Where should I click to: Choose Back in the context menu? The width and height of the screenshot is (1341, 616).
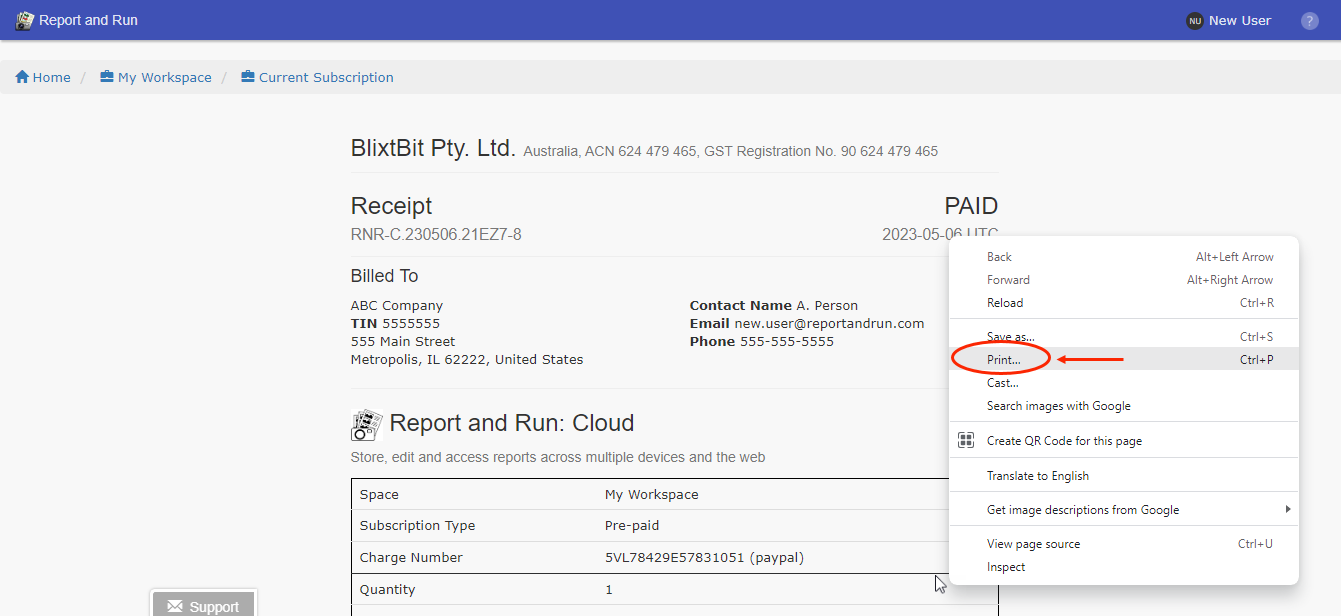point(999,257)
